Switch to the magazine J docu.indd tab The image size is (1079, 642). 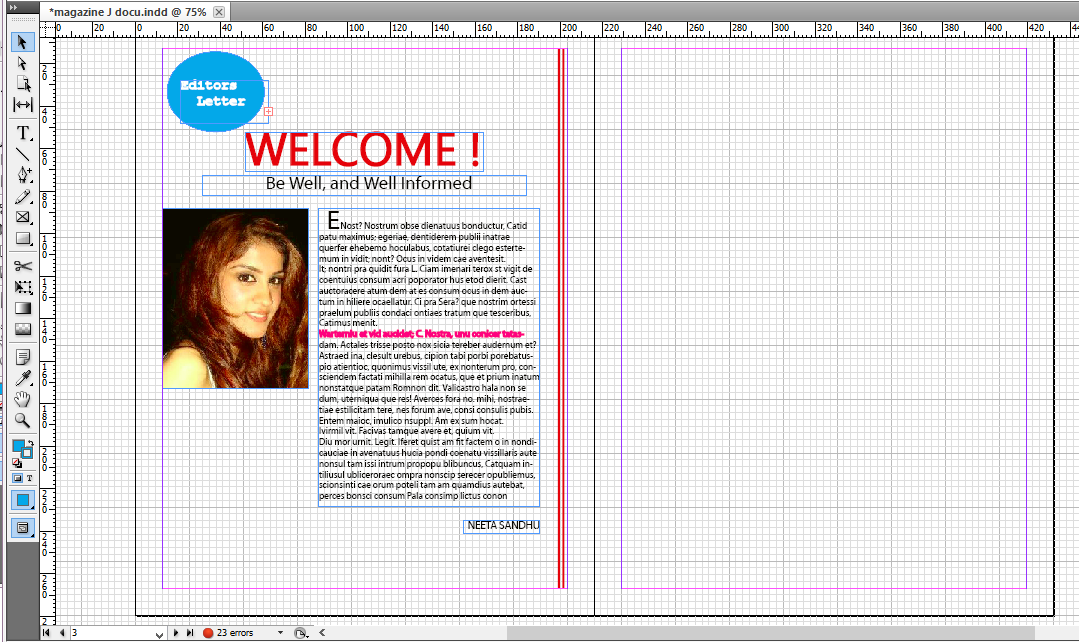(128, 12)
